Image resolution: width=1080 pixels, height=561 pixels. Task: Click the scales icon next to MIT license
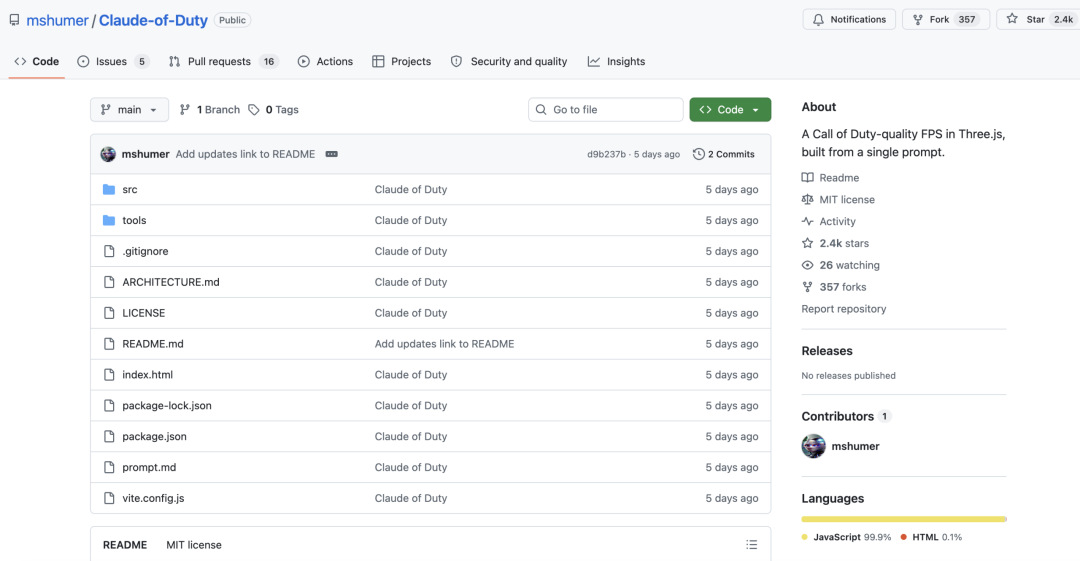click(x=807, y=200)
